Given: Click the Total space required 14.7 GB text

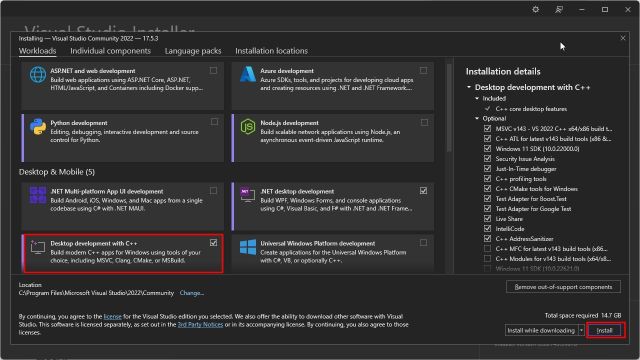Looking at the screenshot, I should 583,315.
